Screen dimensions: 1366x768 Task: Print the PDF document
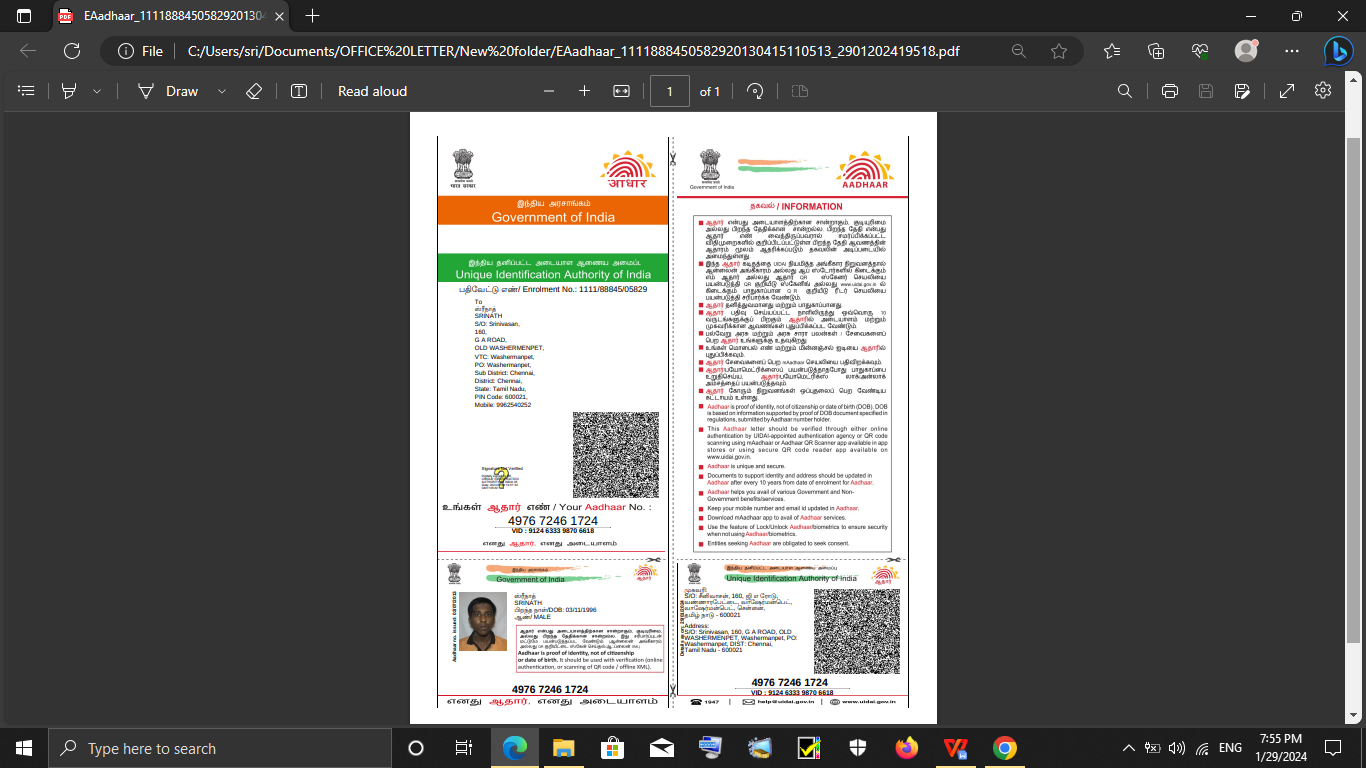(x=1169, y=91)
